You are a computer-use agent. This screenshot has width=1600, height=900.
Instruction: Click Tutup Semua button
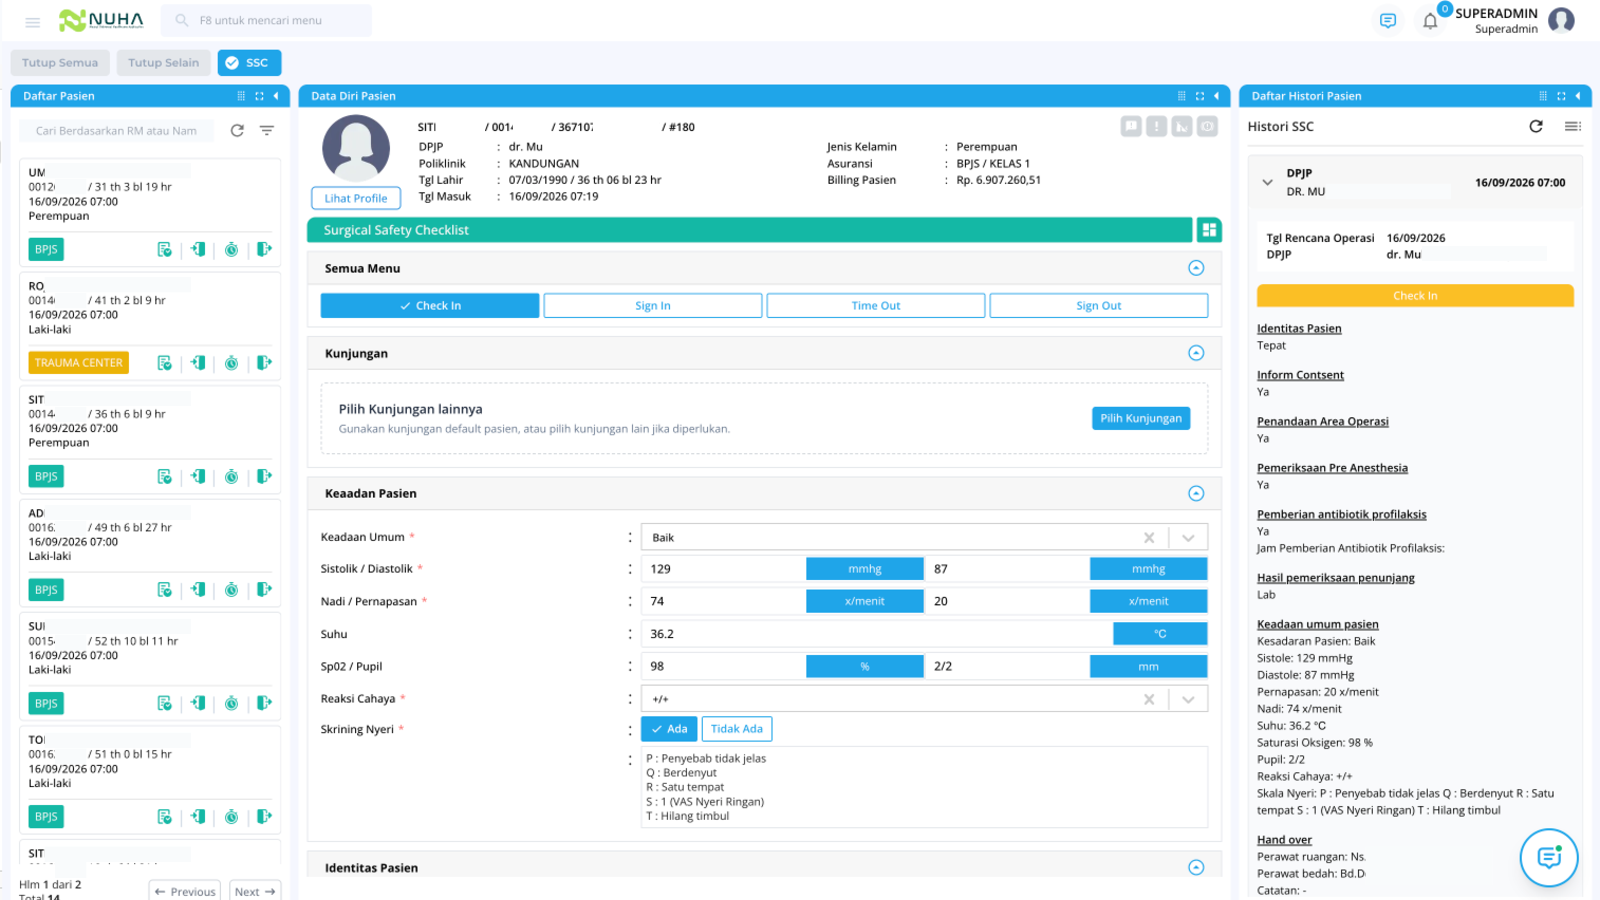point(60,63)
